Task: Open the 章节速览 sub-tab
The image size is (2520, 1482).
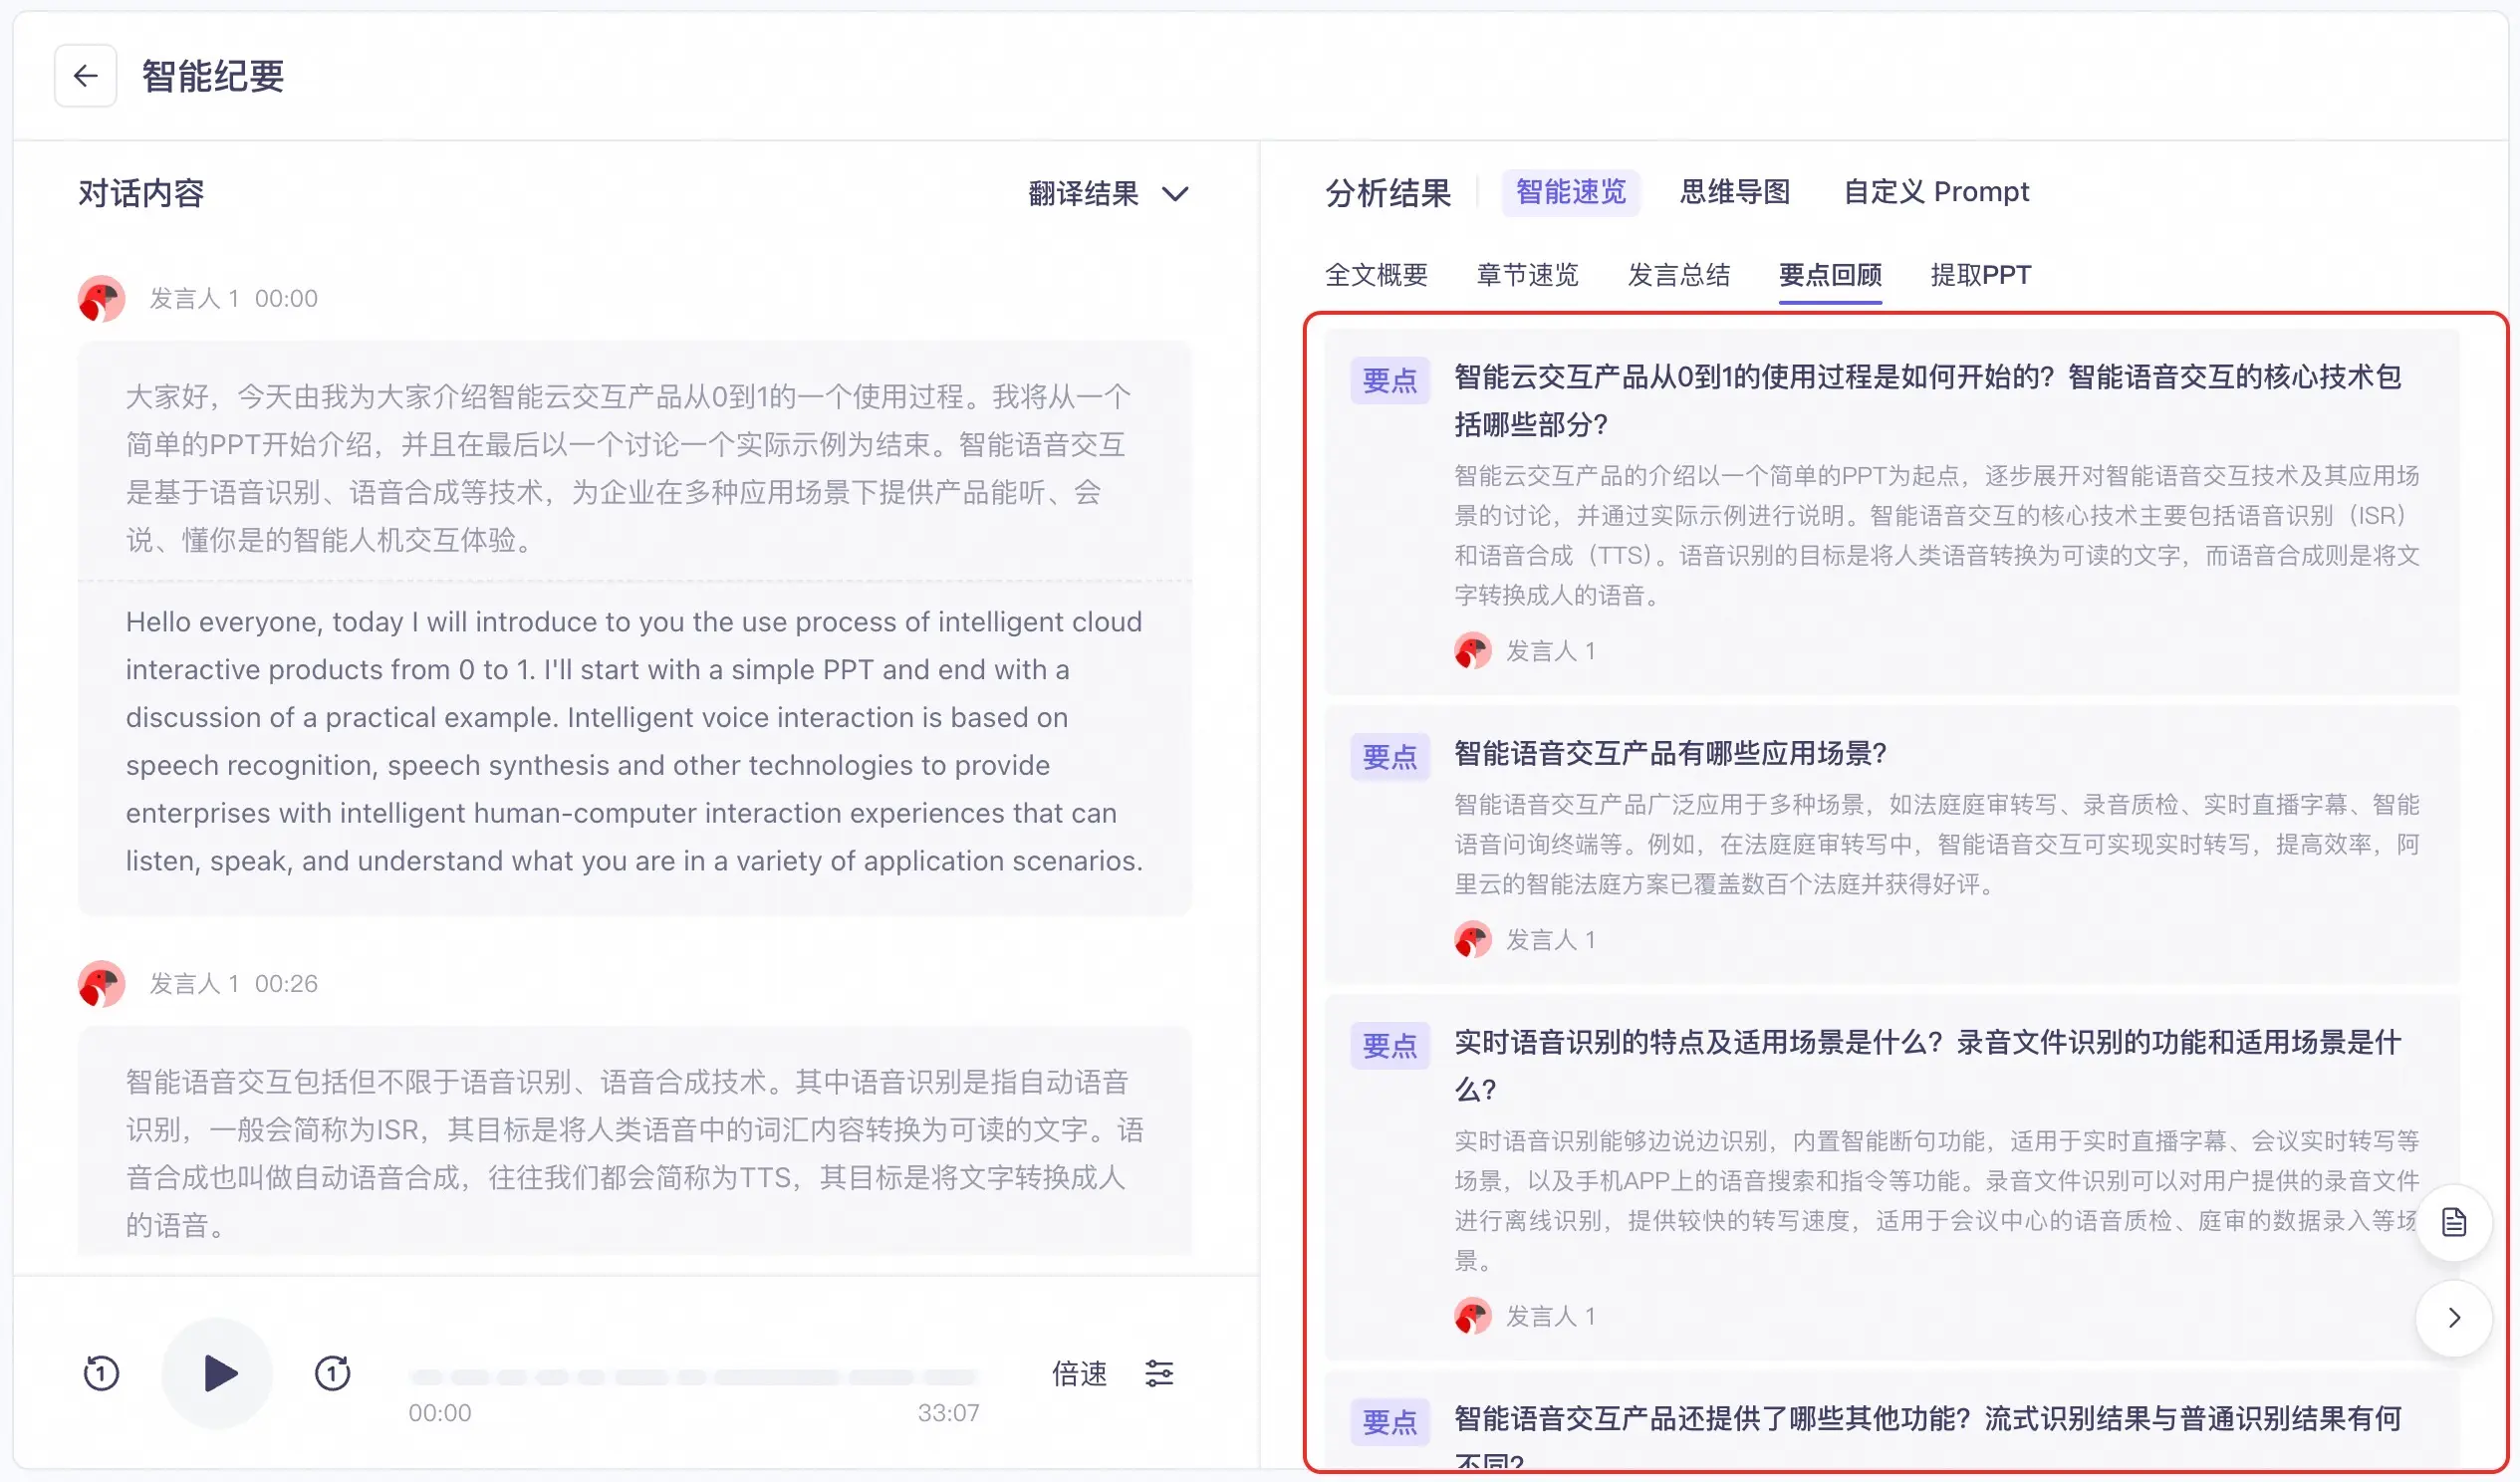Action: (1528, 275)
